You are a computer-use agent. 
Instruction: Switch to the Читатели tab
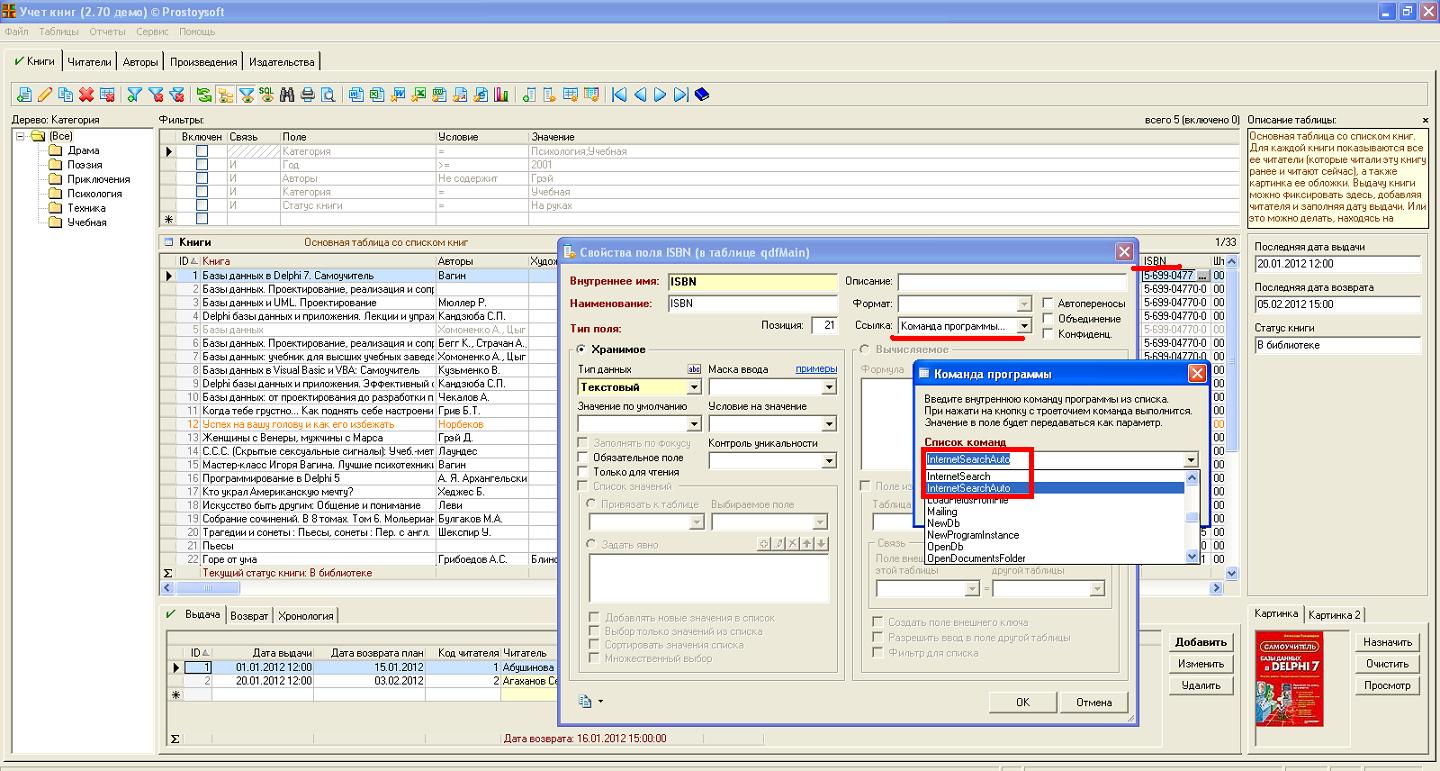pyautogui.click(x=89, y=62)
